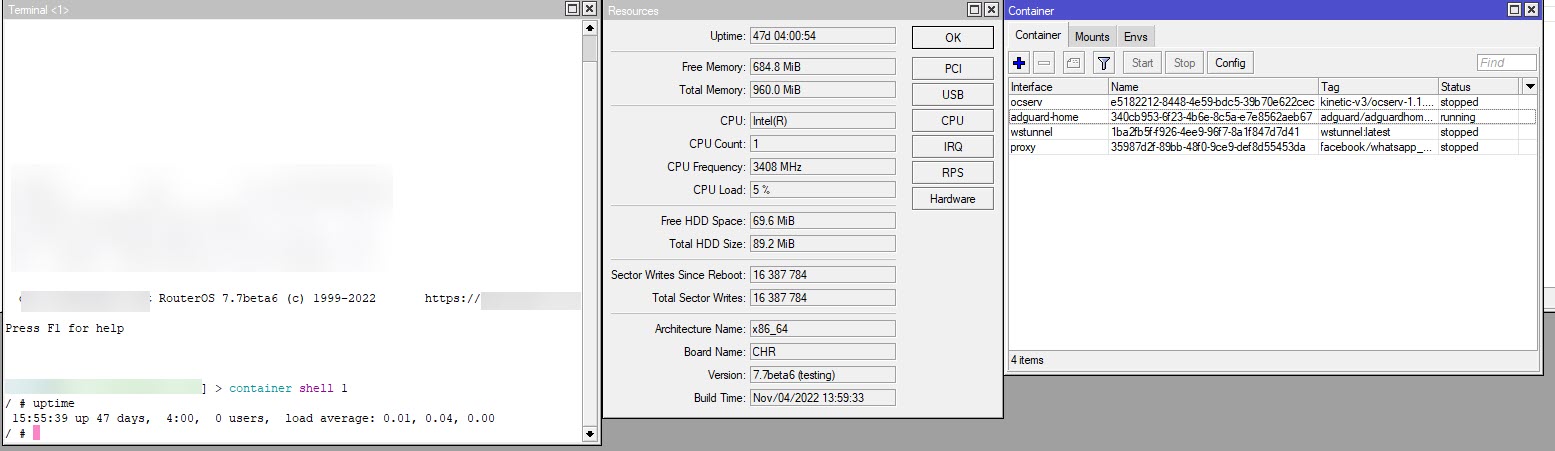Click the Build Time value field

pyautogui.click(x=822, y=398)
